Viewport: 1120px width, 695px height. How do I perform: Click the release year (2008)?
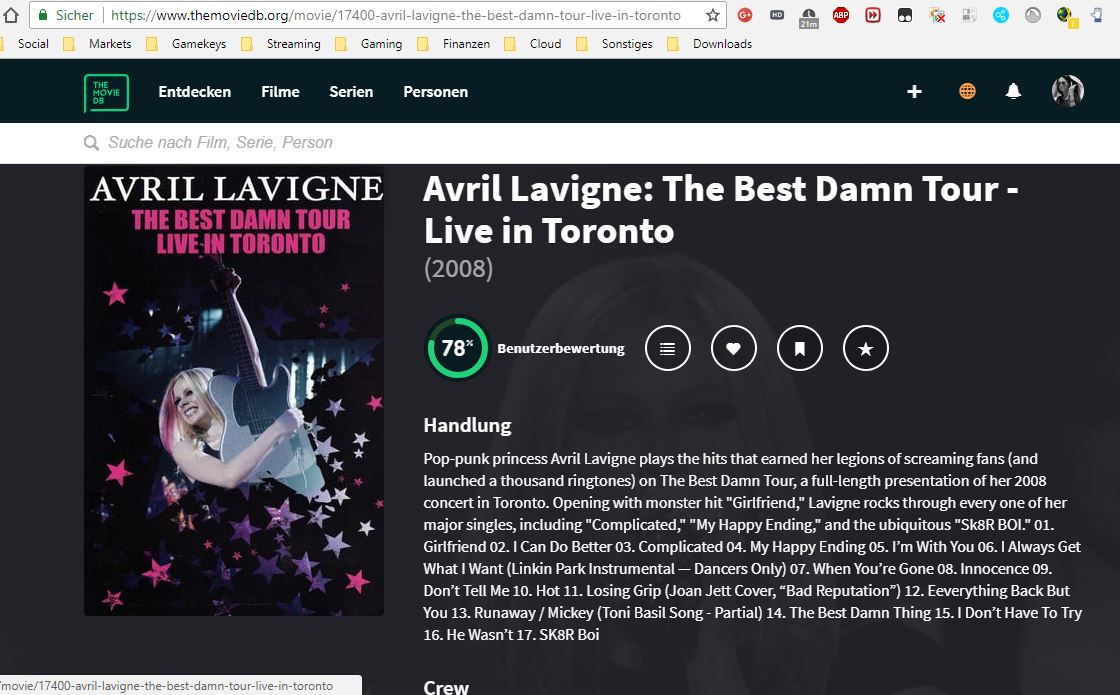click(x=459, y=269)
